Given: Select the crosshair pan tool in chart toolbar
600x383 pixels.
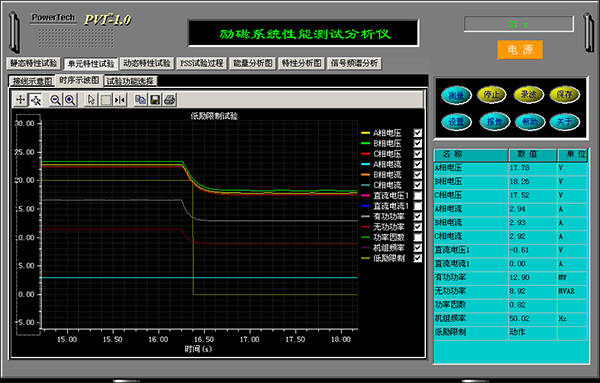Looking at the screenshot, I should coord(20,100).
